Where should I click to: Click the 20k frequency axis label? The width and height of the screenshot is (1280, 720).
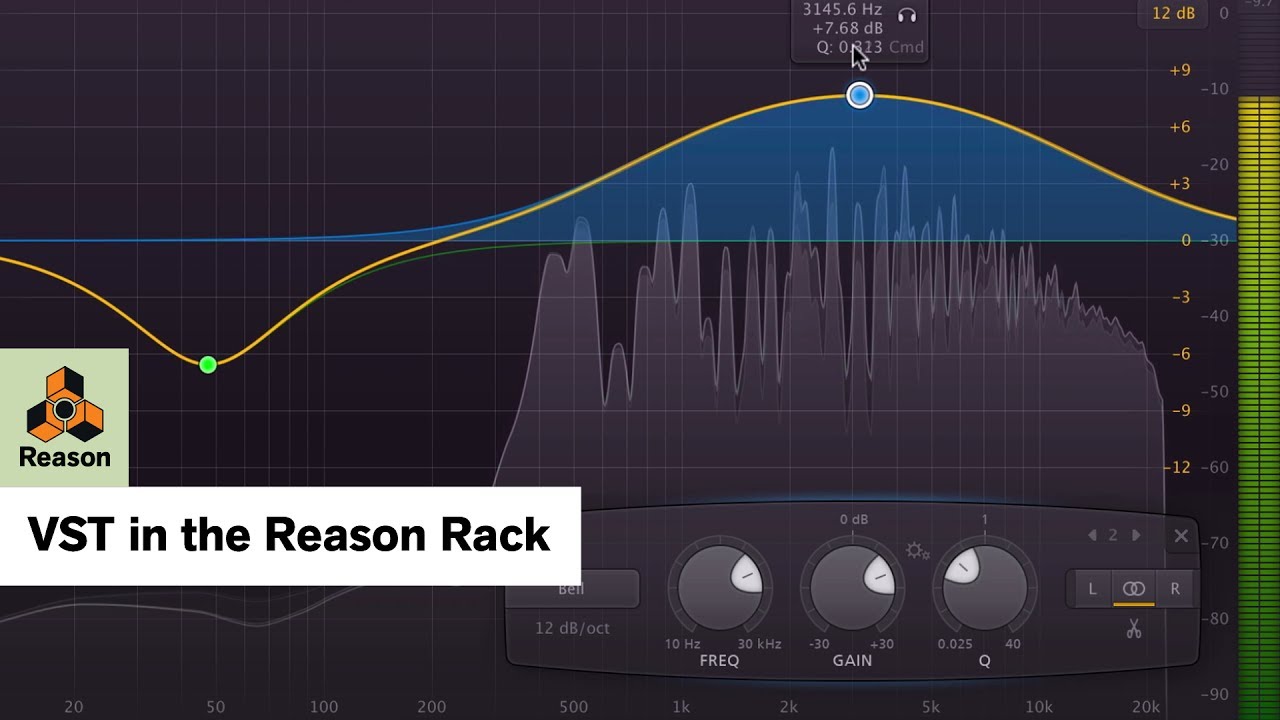pos(1146,707)
